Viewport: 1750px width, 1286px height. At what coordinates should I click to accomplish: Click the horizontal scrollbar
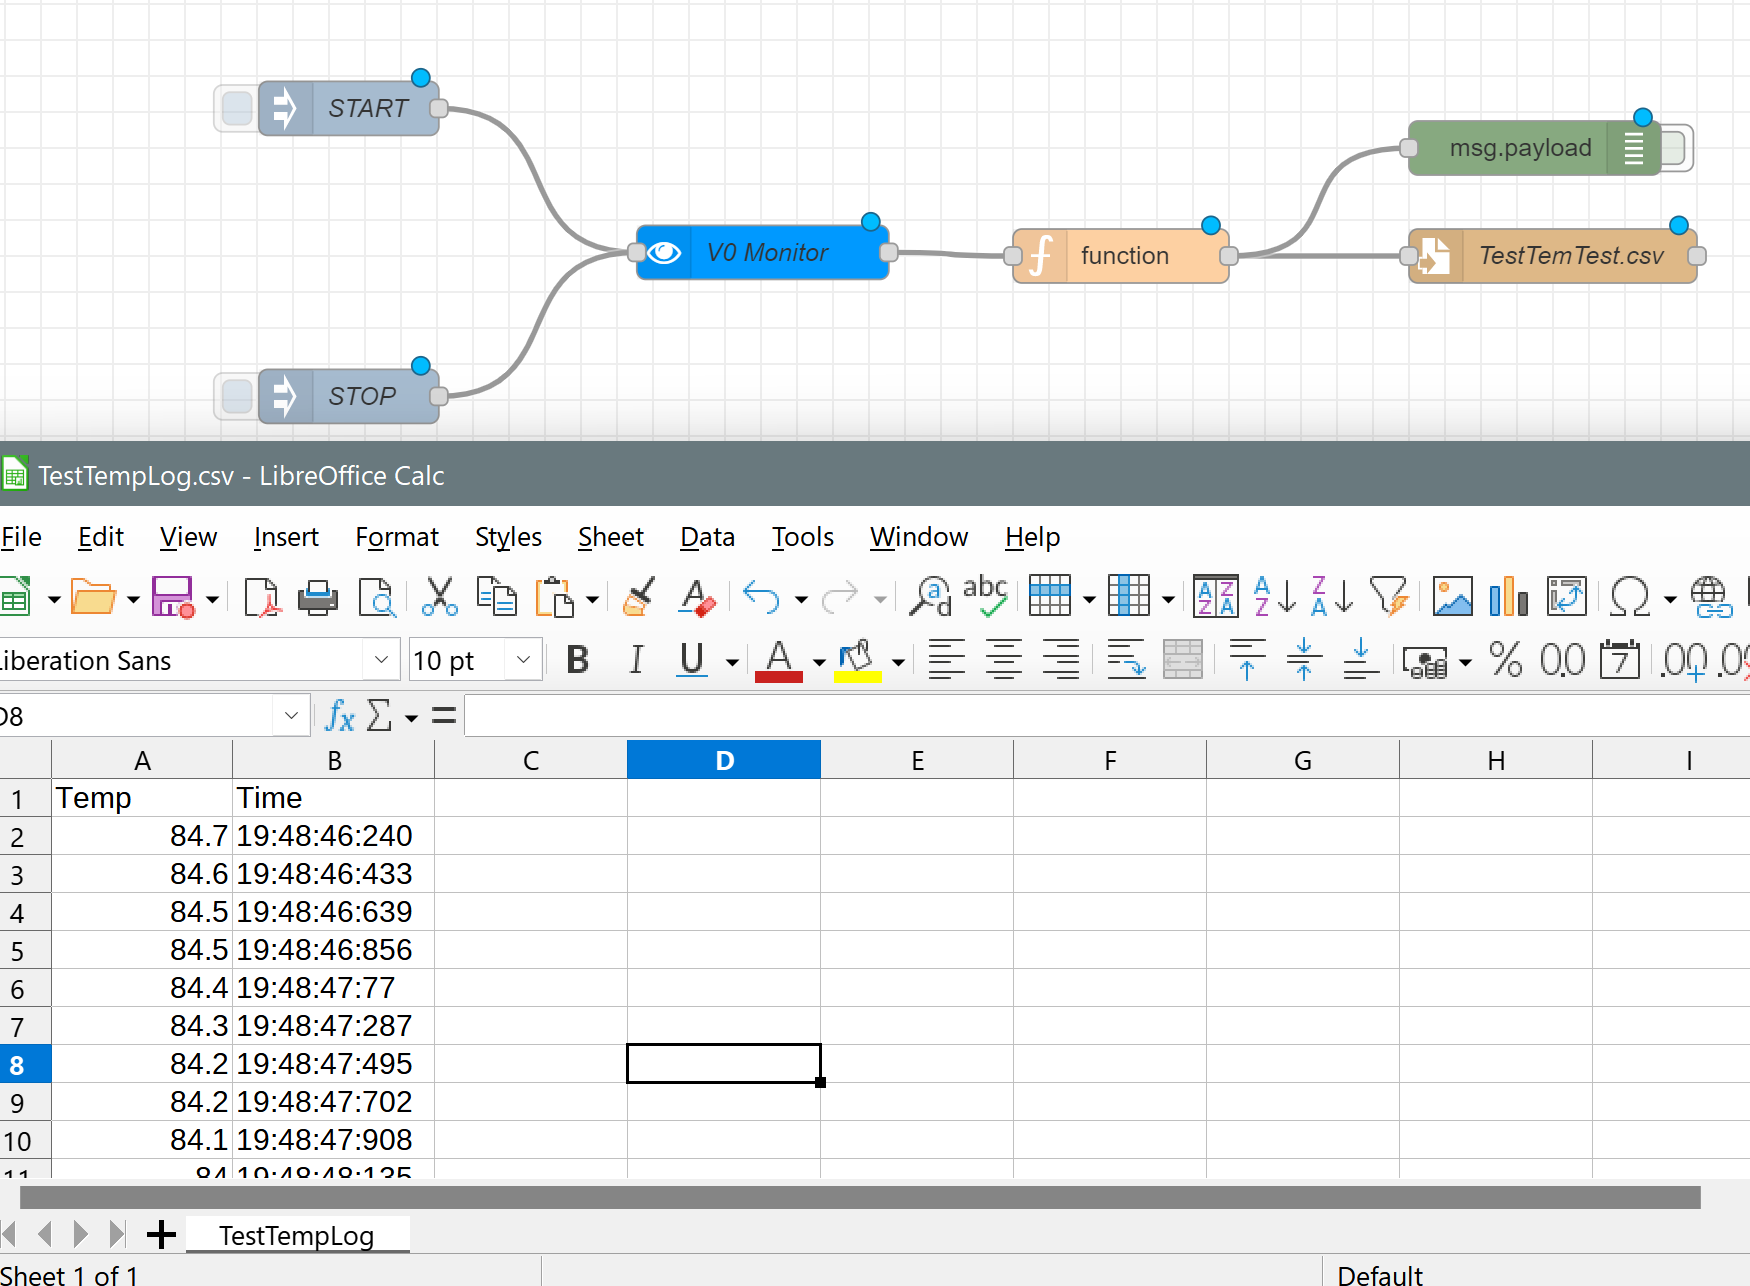(x=860, y=1197)
